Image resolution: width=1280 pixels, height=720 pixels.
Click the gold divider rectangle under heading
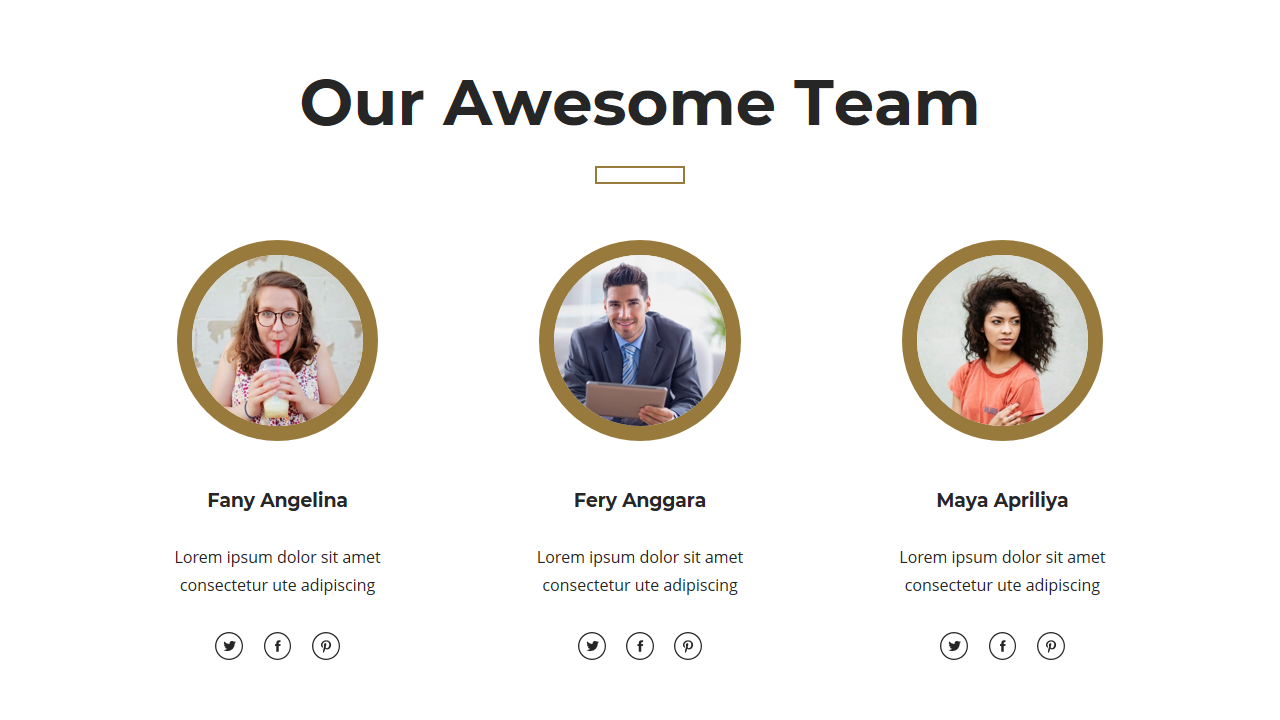pyautogui.click(x=640, y=175)
